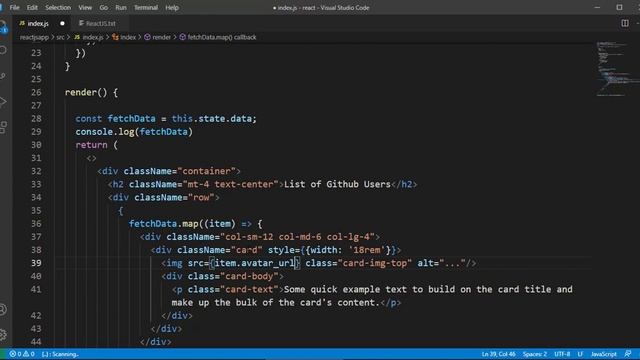Open the View menu
The width and height of the screenshot is (640, 360).
tap(85, 7)
